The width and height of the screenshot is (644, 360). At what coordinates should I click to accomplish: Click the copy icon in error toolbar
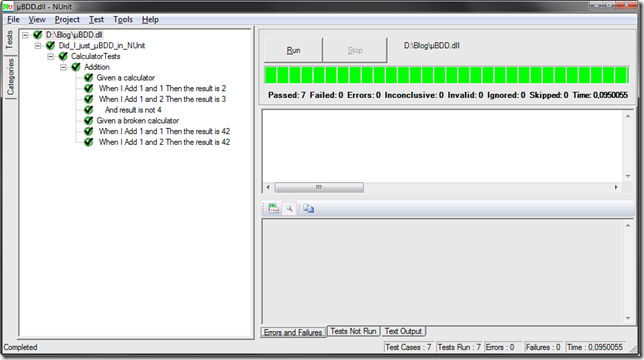pyautogui.click(x=308, y=209)
